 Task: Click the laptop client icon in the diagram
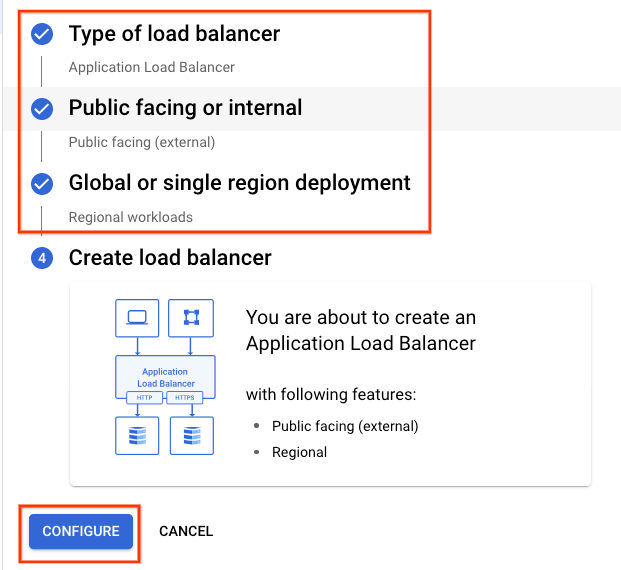click(x=138, y=318)
